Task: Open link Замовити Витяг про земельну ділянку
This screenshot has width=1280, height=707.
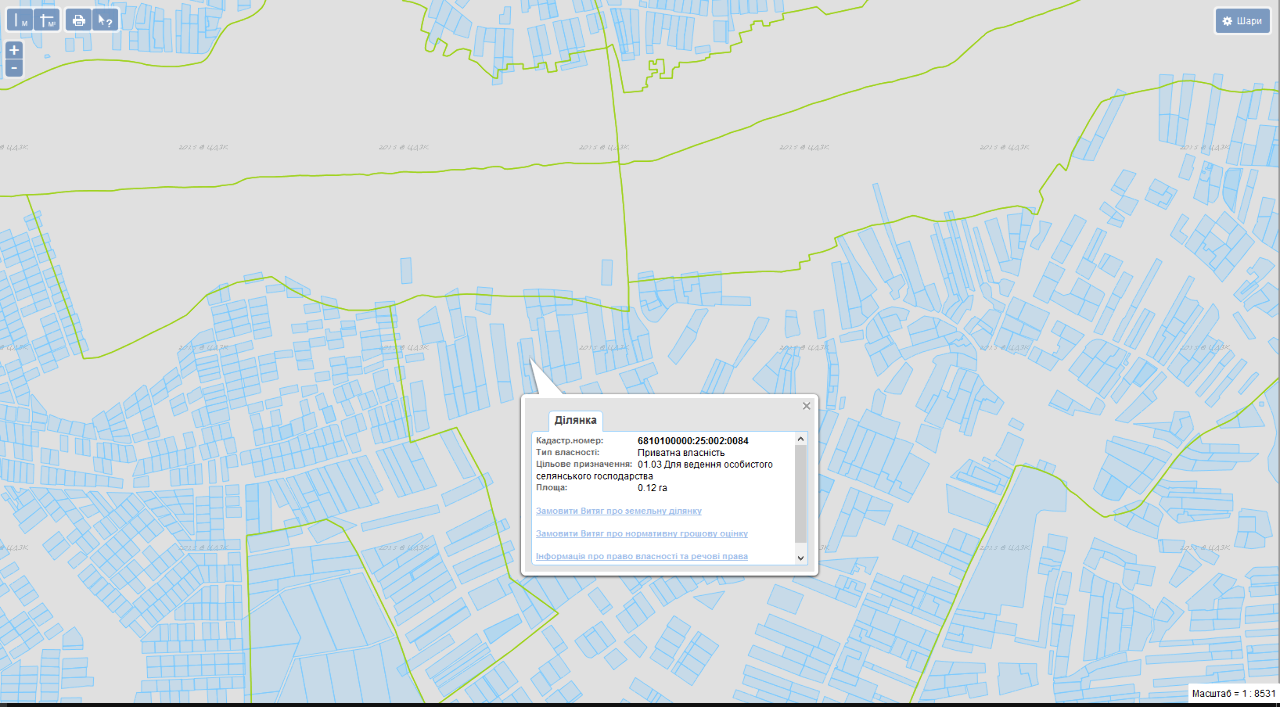Action: pos(618,511)
